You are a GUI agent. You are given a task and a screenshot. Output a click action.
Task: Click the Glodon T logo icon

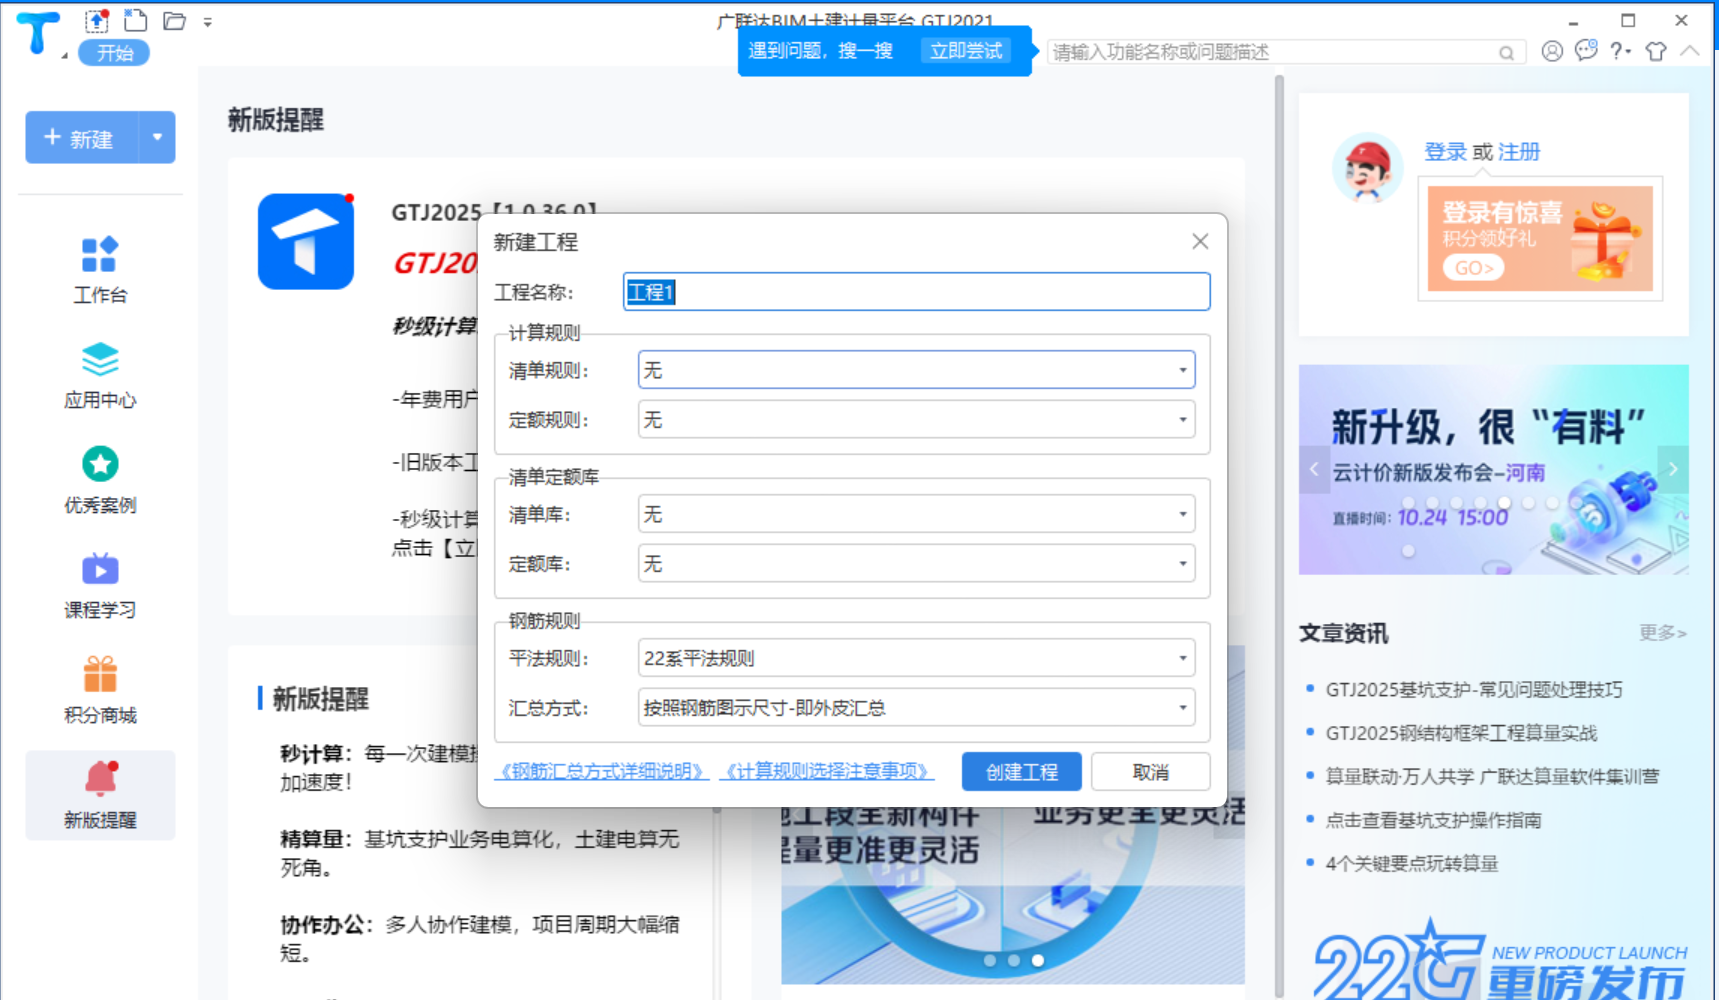(x=38, y=33)
